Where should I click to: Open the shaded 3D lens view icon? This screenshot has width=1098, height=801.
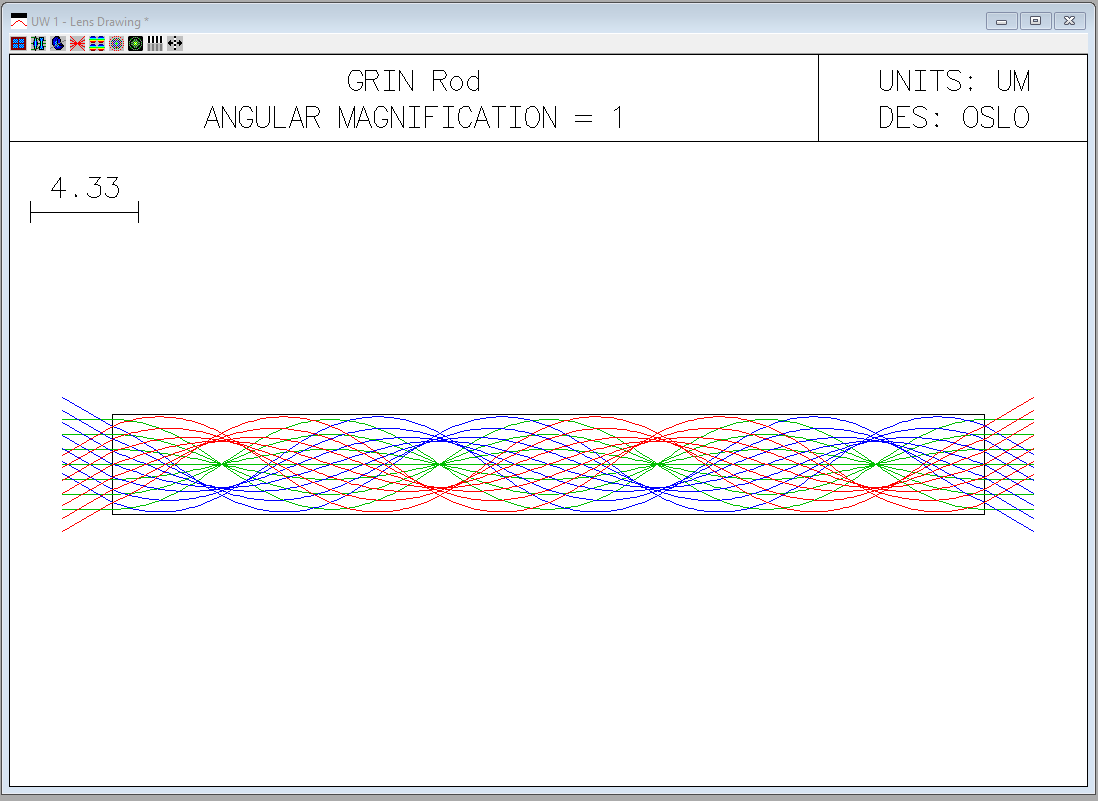coord(58,43)
